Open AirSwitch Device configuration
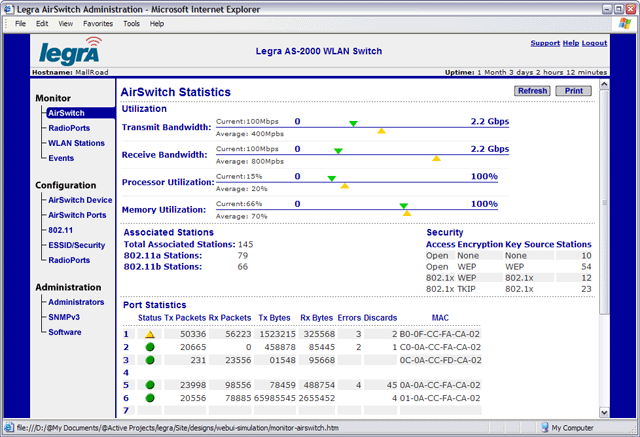The height and width of the screenshot is (437, 640). click(80, 200)
